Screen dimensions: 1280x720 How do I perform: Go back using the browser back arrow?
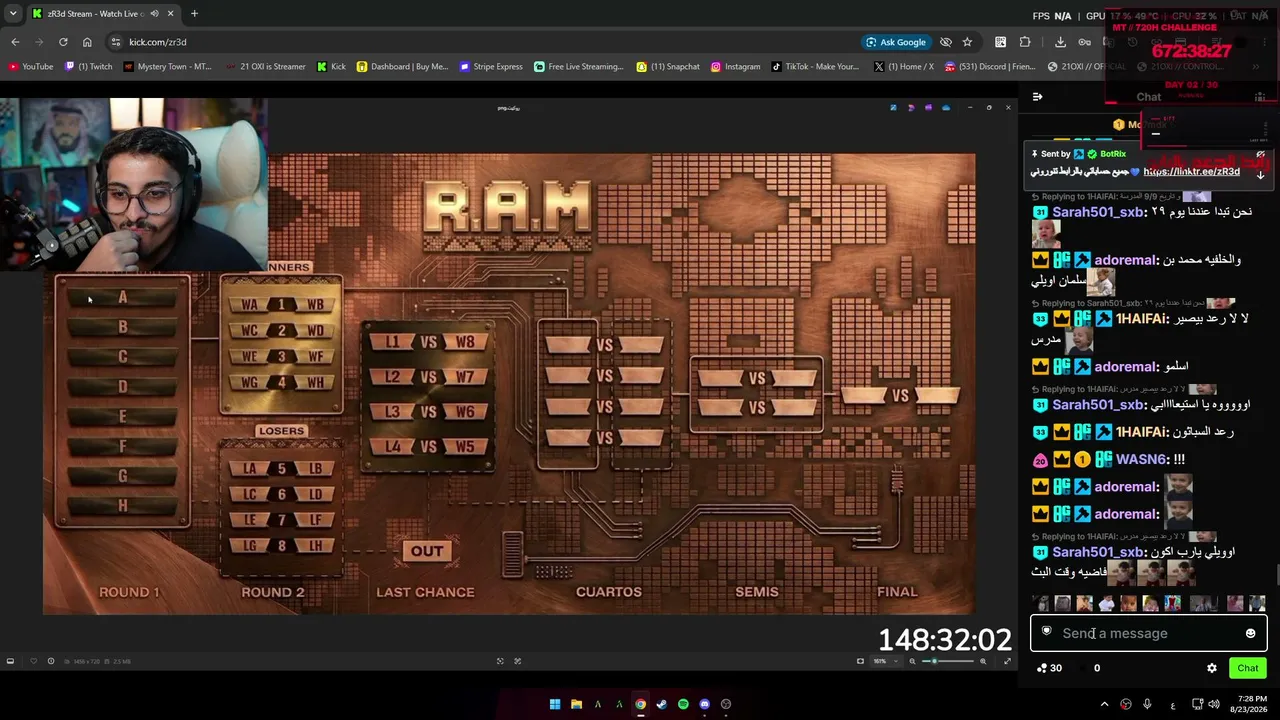[15, 42]
